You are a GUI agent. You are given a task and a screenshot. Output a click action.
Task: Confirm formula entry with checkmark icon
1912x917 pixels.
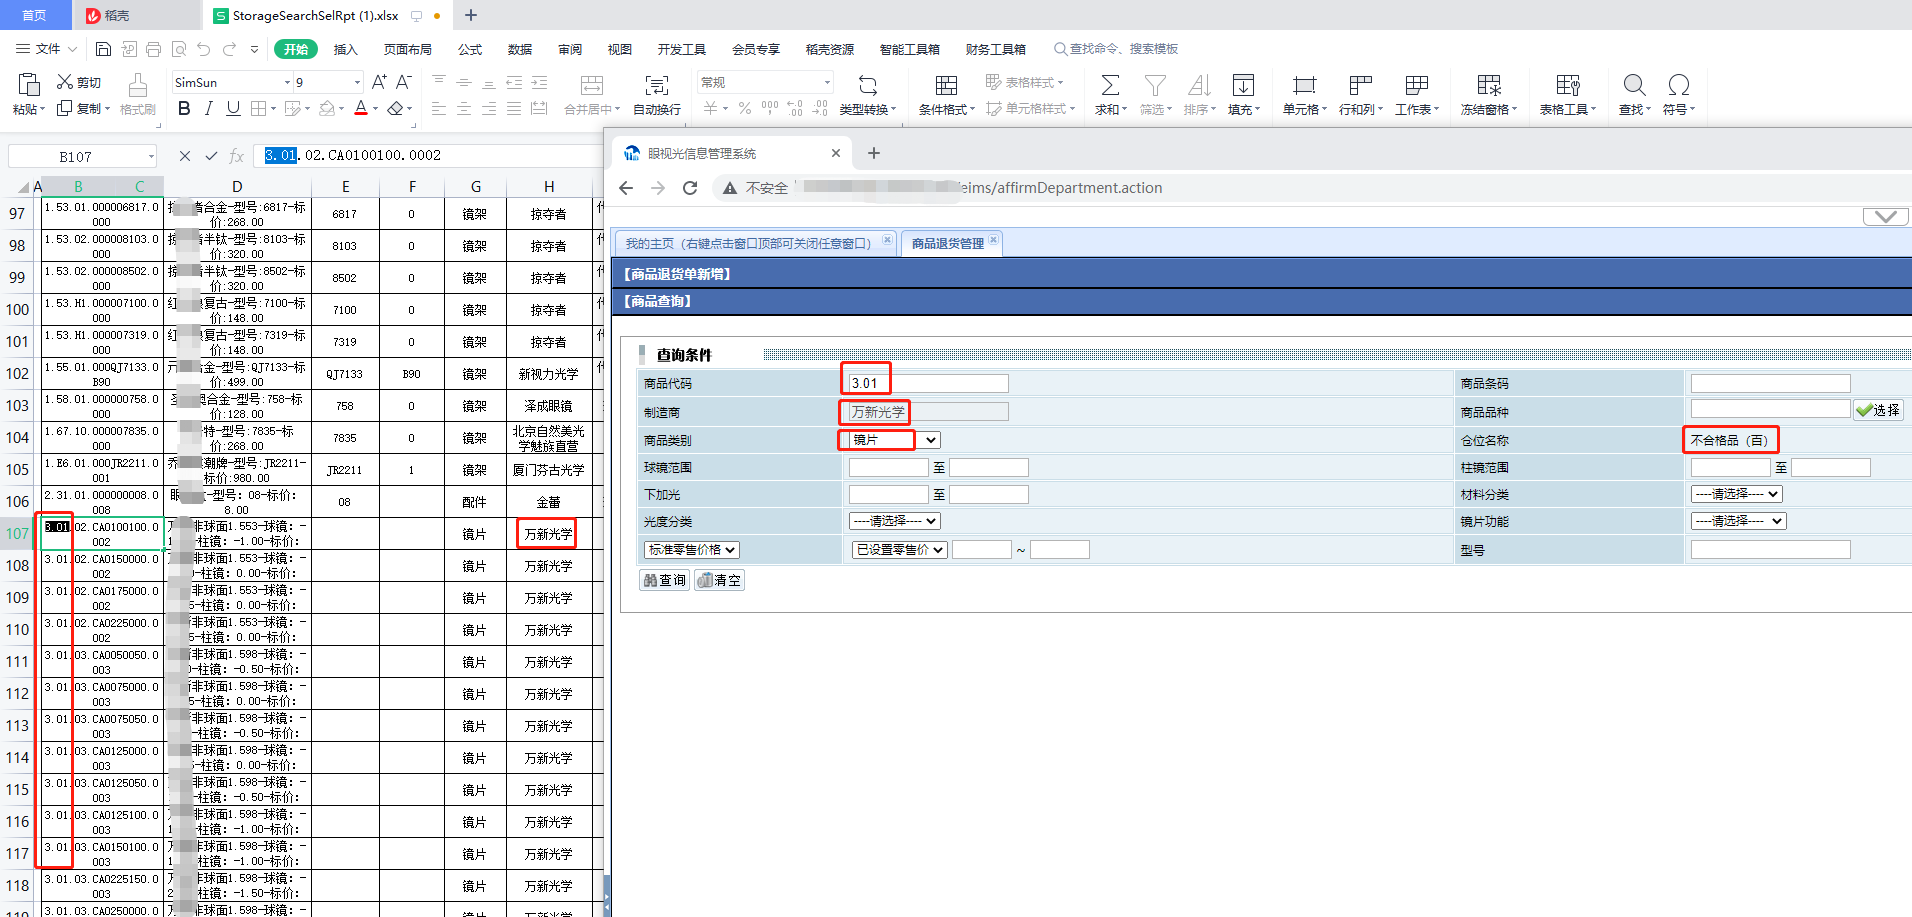click(x=211, y=156)
